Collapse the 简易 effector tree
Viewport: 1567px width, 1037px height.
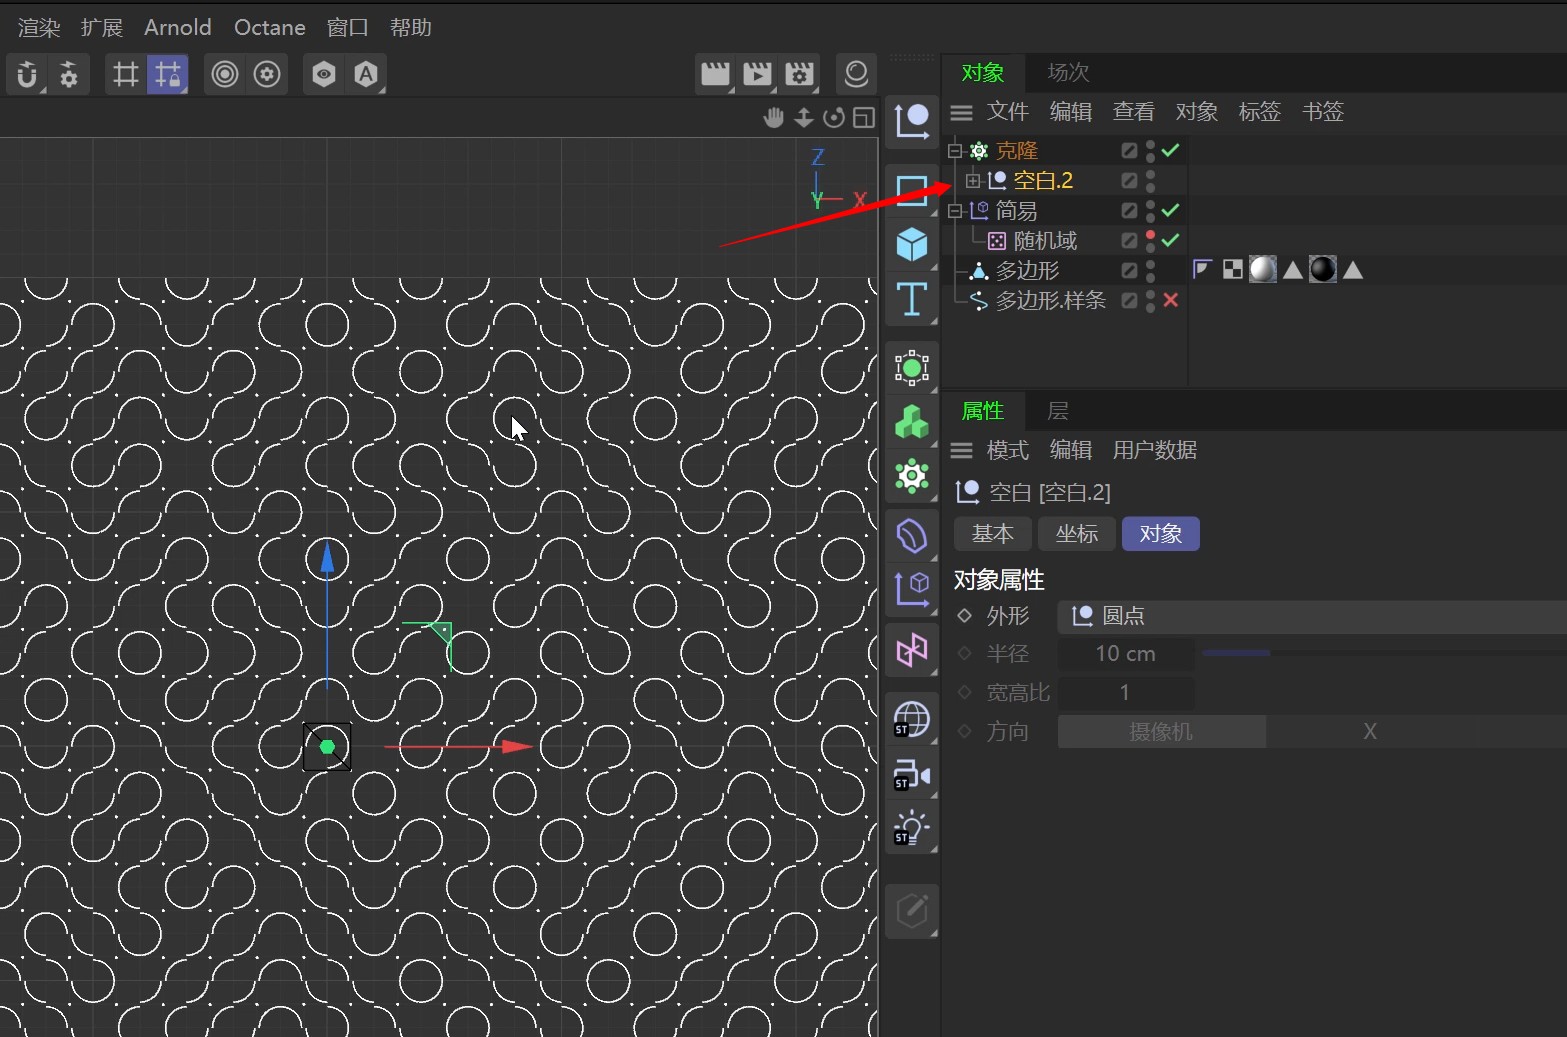[x=955, y=211]
